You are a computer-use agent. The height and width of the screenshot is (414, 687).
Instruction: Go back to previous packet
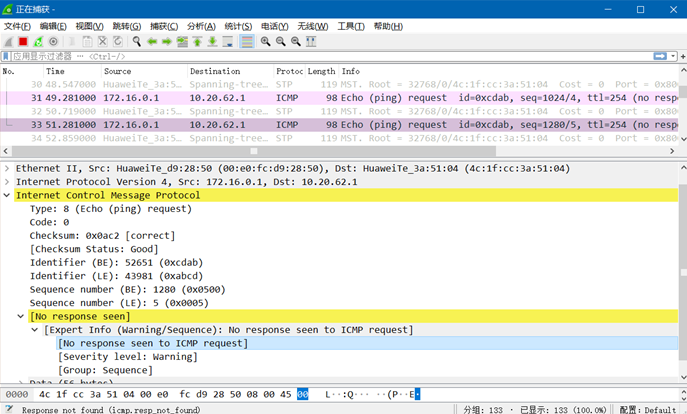coord(152,42)
